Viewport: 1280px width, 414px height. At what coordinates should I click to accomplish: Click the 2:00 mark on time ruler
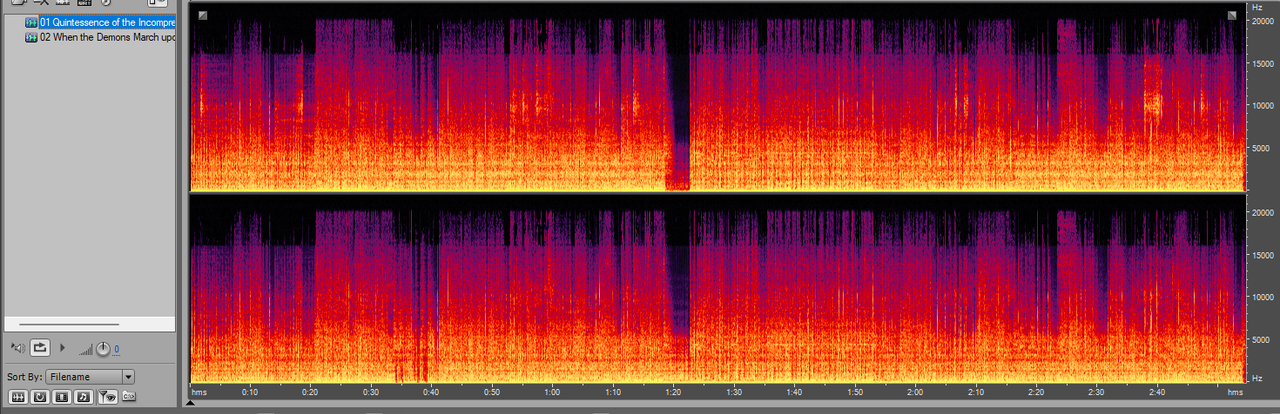coord(916,392)
